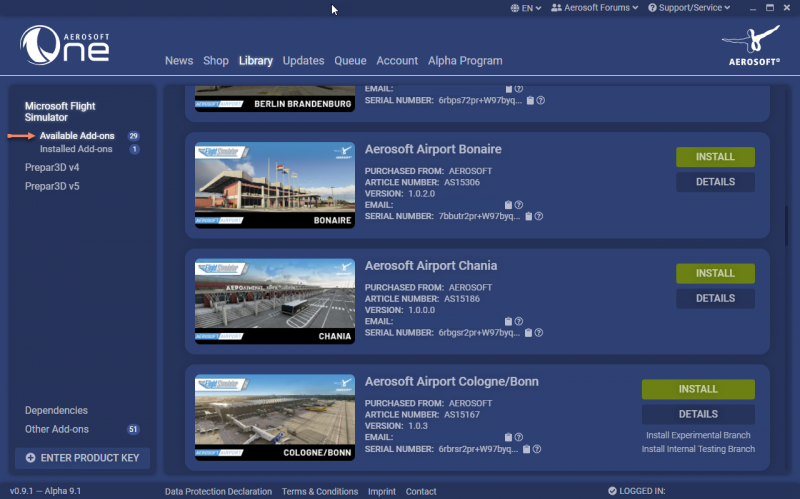Open the help icon beside Berlin Brandenburg serial number
The height and width of the screenshot is (499, 800).
(x=541, y=101)
